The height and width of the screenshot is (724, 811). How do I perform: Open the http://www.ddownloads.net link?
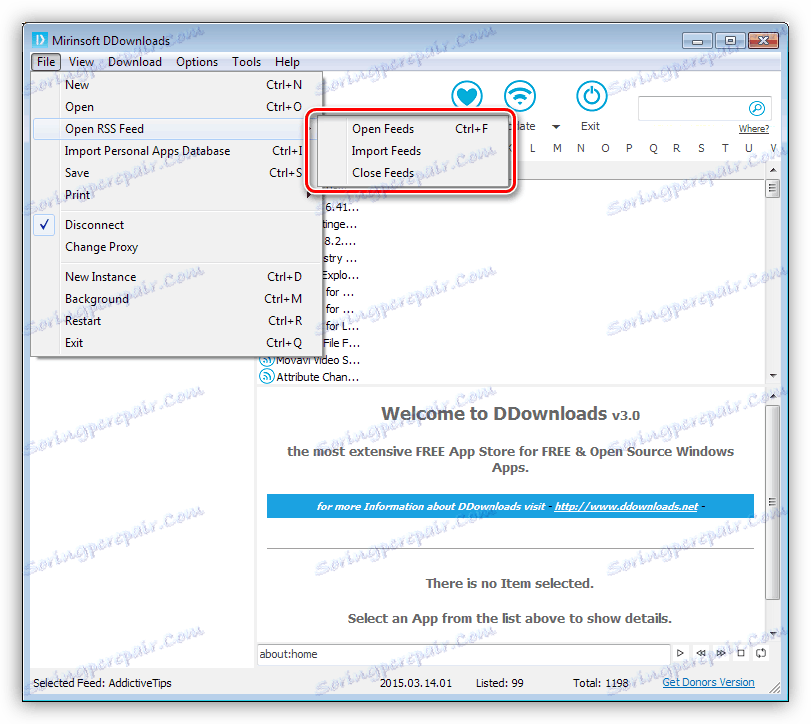[626, 506]
